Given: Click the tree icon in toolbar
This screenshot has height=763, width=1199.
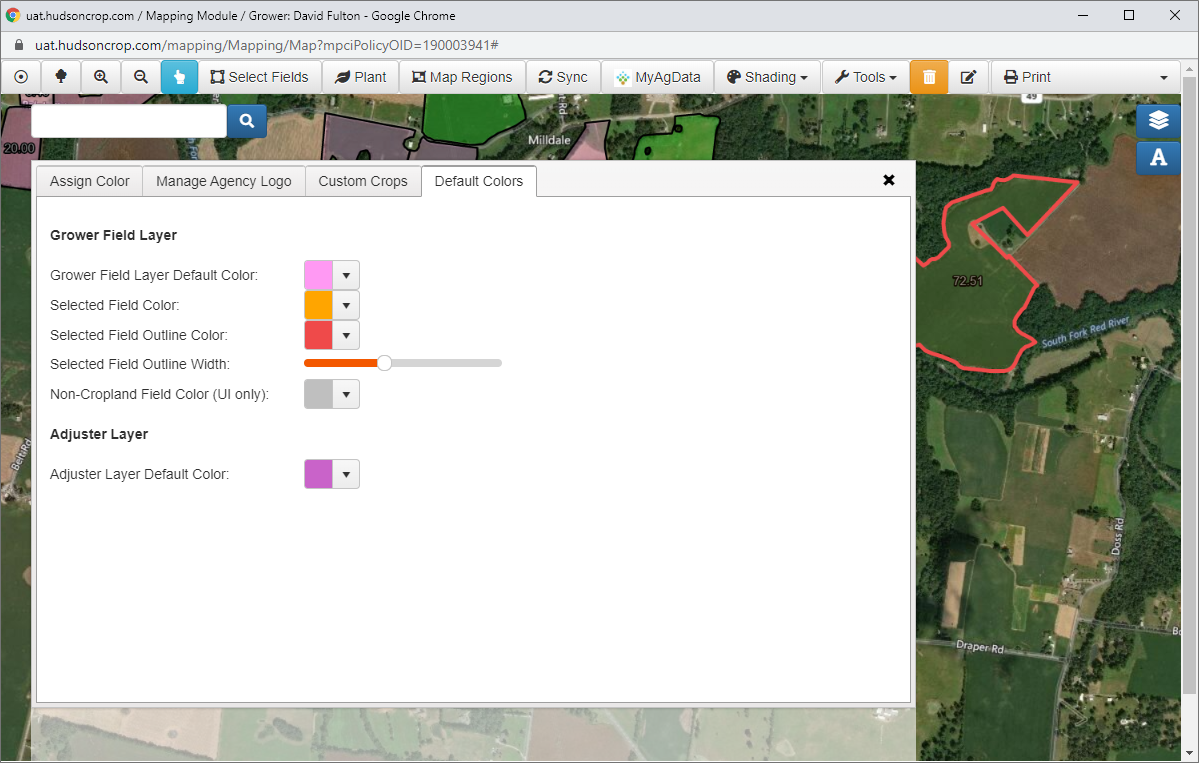Looking at the screenshot, I should click(61, 77).
